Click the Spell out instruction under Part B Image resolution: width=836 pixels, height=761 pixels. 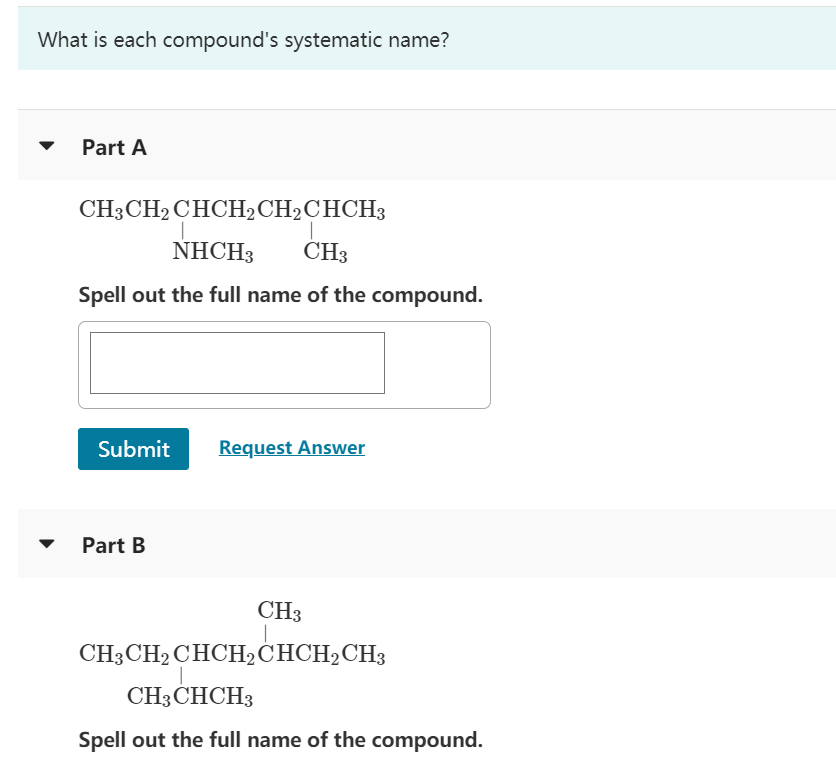point(281,739)
